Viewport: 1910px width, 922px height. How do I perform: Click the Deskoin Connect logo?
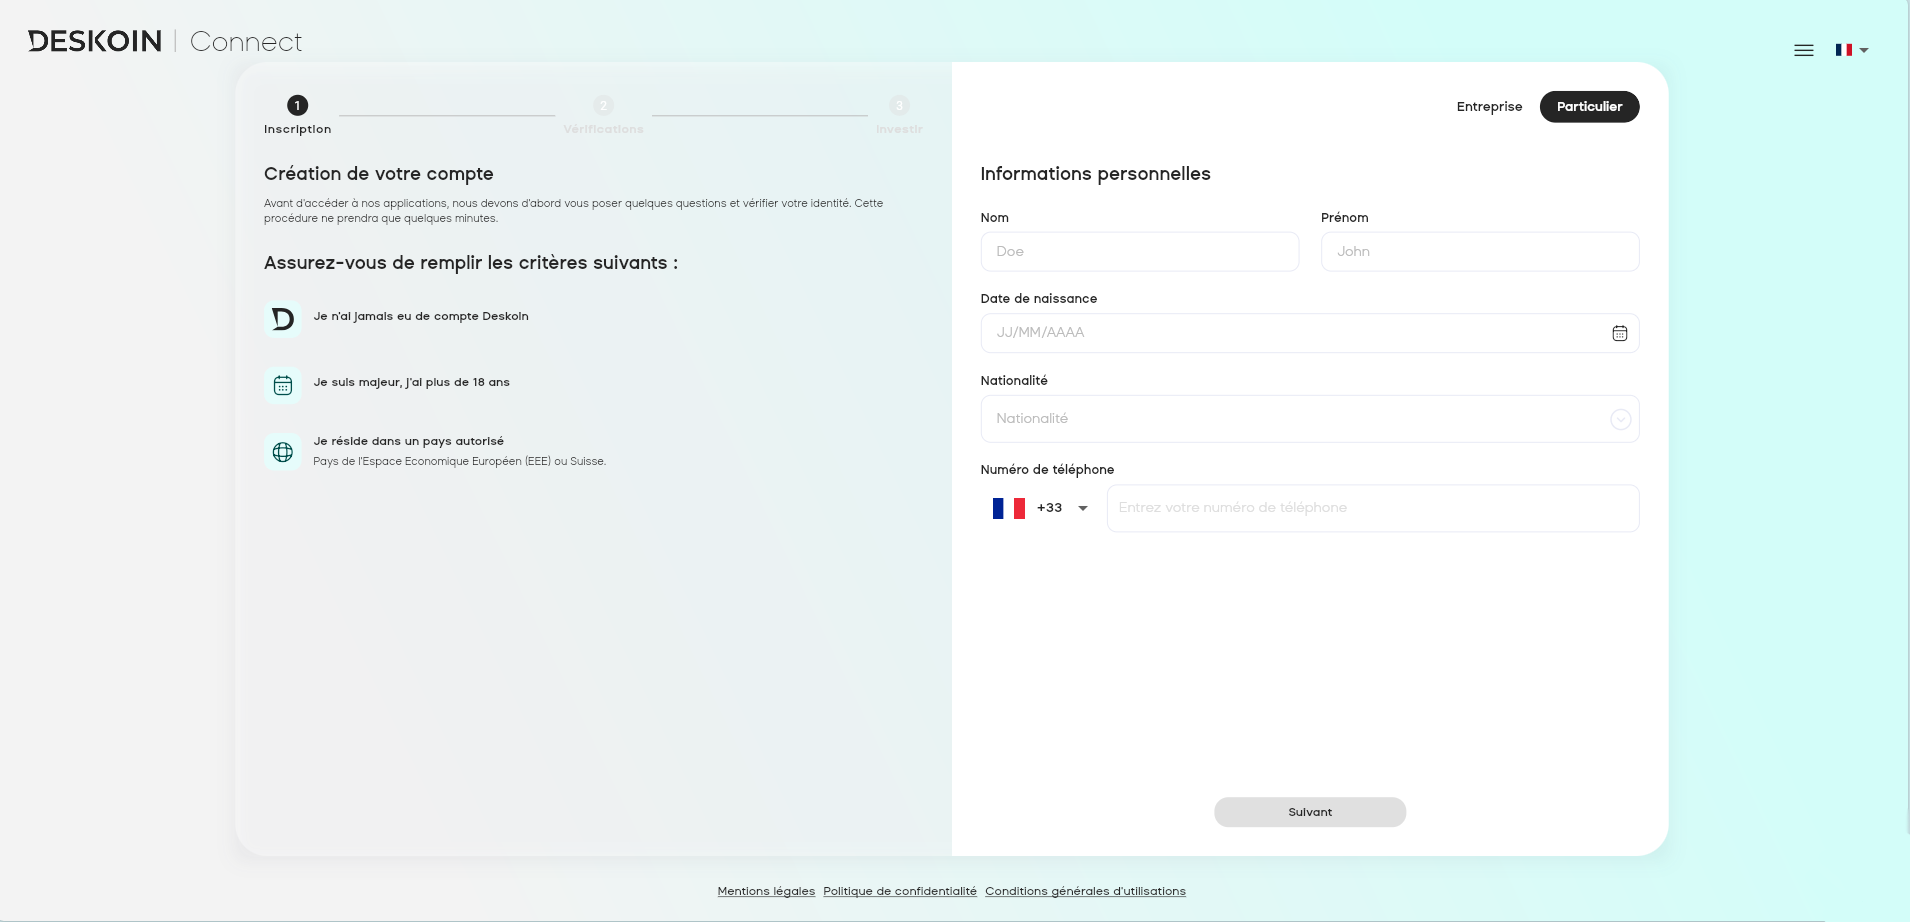click(165, 41)
